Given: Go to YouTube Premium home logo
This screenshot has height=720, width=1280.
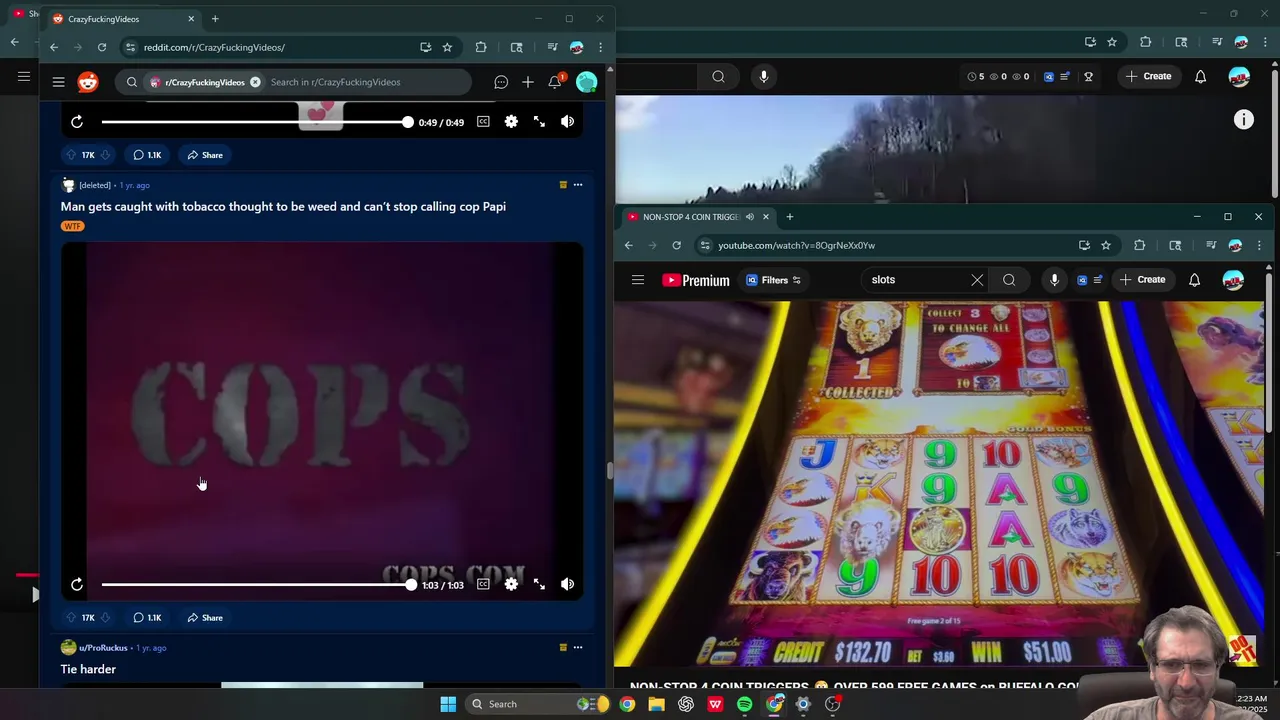Looking at the screenshot, I should click(696, 280).
